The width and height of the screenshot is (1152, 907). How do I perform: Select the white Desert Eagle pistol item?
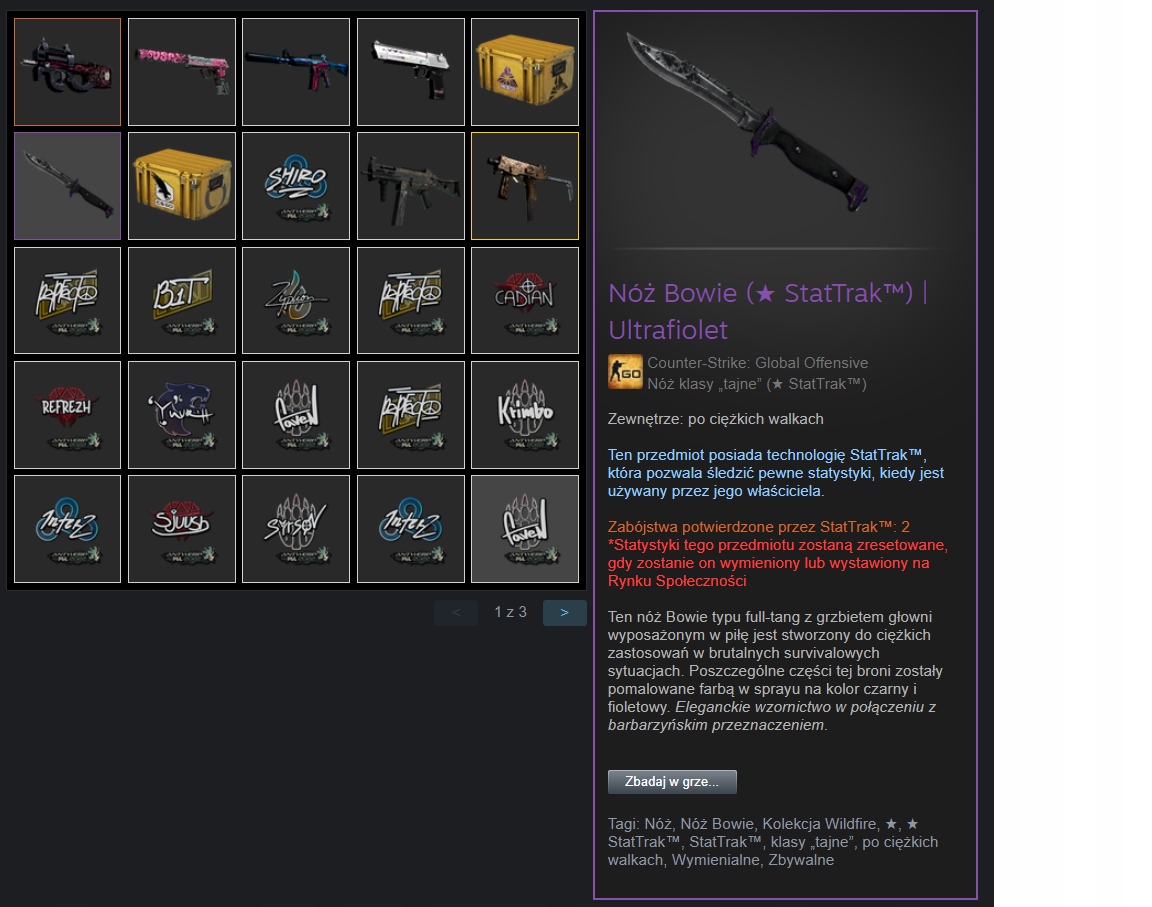tap(411, 72)
